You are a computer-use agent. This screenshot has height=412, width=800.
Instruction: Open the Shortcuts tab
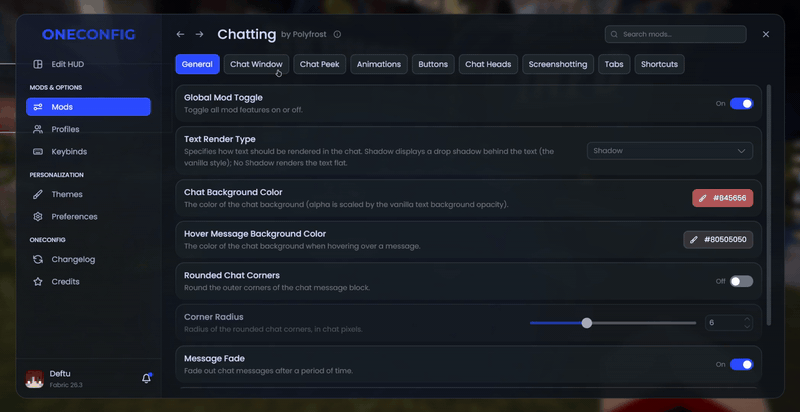660,64
